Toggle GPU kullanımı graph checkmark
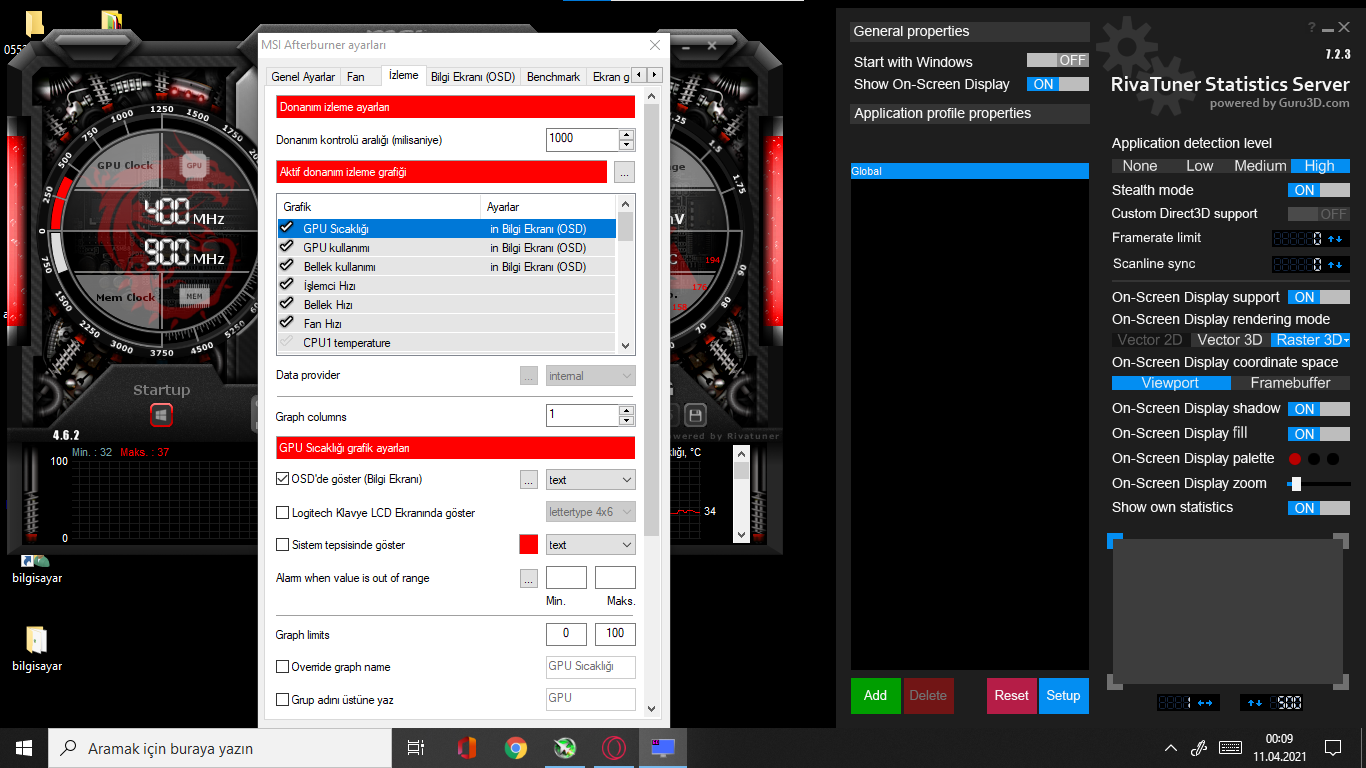The image size is (1366, 768). pyautogui.click(x=287, y=248)
